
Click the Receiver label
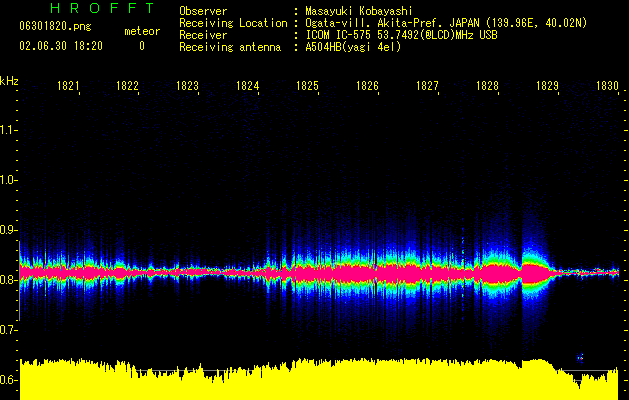pos(203,35)
